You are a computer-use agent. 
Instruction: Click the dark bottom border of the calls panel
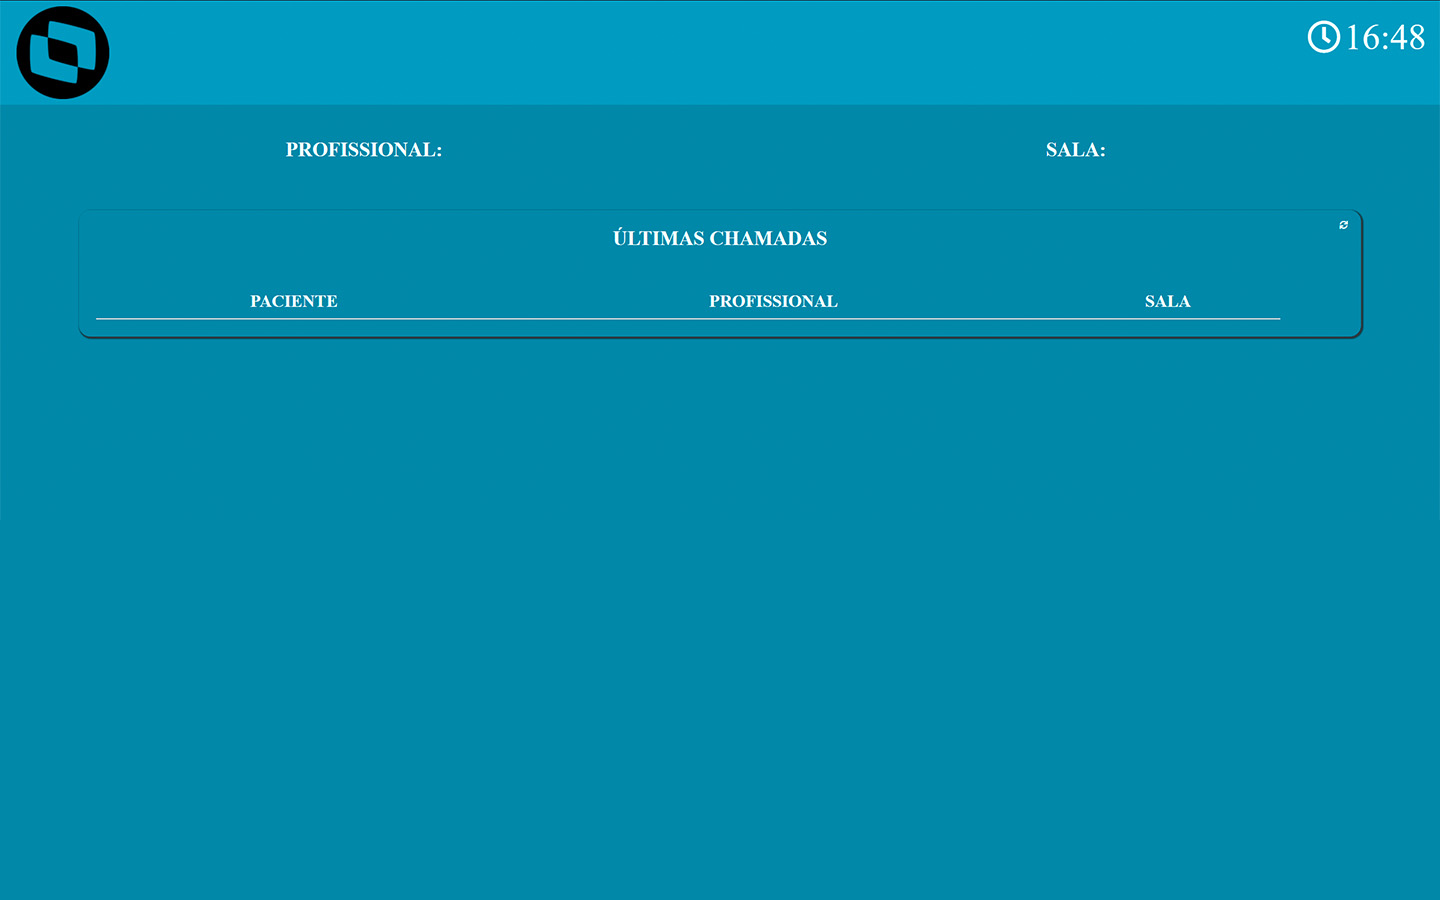pyautogui.click(x=720, y=337)
